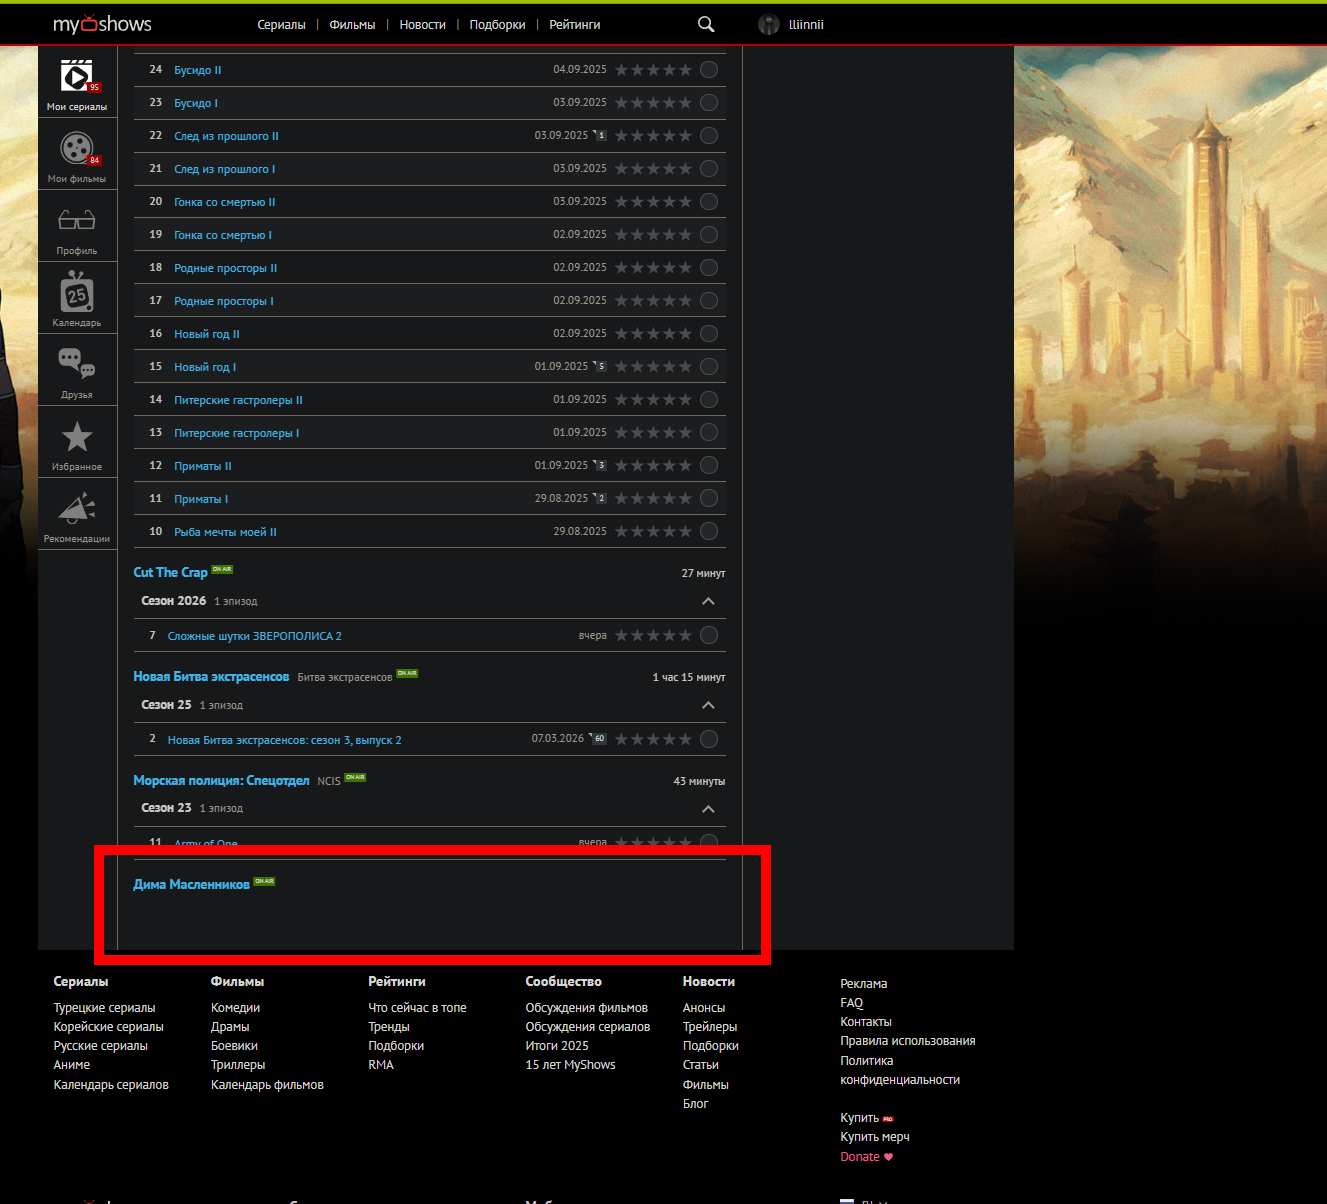Mark Бусидо II episode as watched
Image resolution: width=1327 pixels, height=1204 pixels.
pos(709,70)
